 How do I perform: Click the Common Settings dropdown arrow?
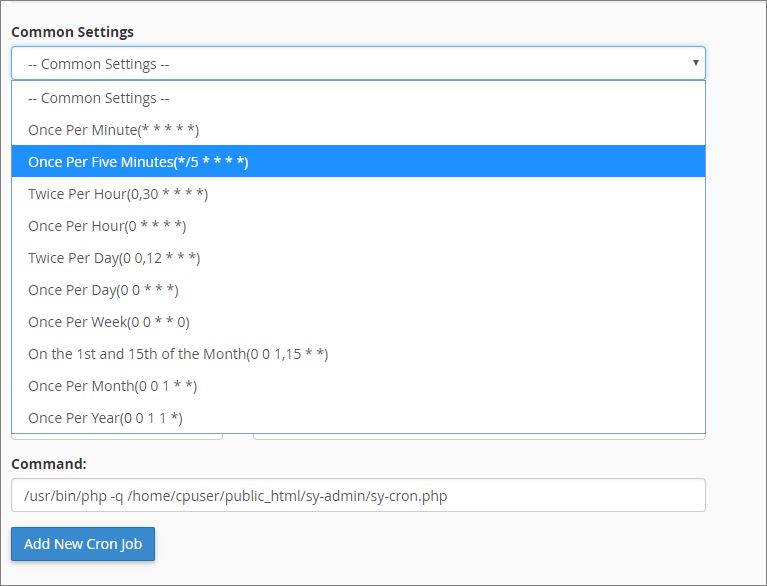point(695,63)
